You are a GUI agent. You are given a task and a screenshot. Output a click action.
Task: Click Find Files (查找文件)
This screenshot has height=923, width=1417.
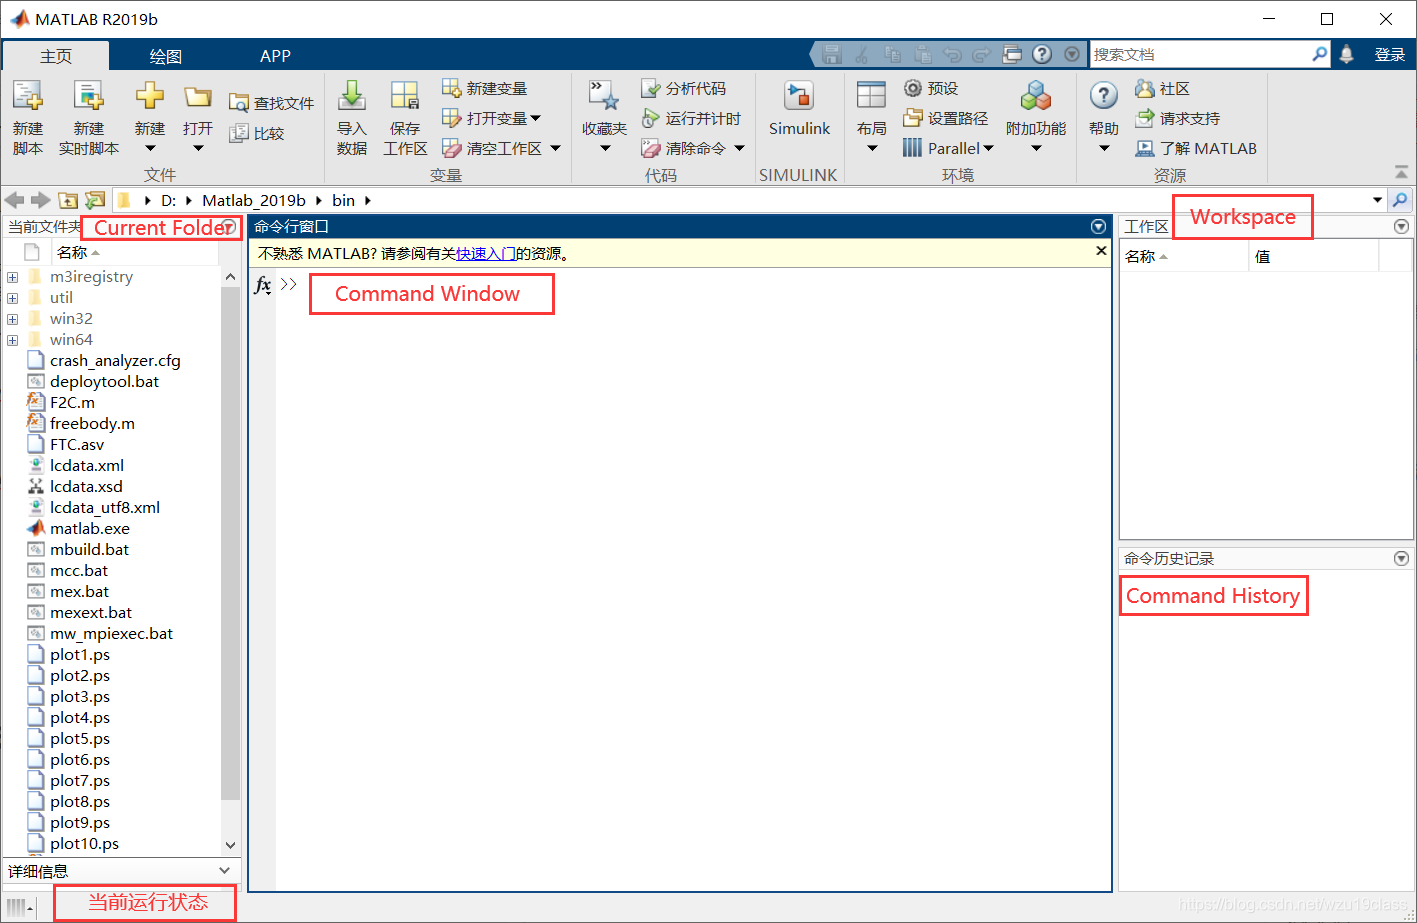point(271,103)
